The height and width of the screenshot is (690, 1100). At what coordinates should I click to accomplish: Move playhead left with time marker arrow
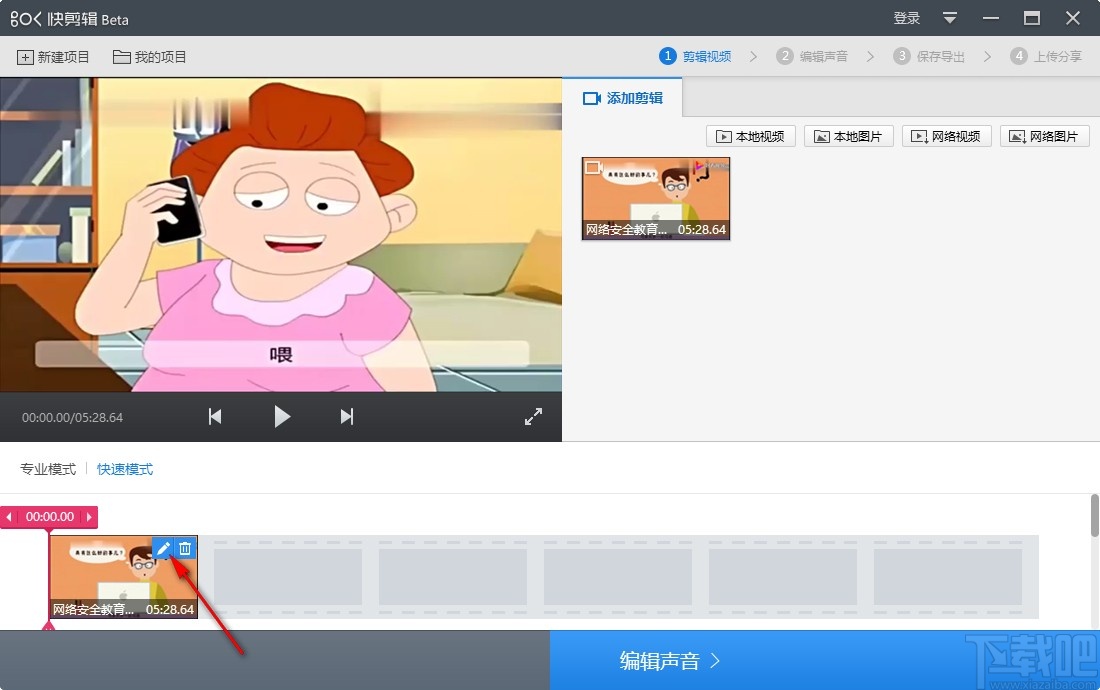tap(8, 517)
